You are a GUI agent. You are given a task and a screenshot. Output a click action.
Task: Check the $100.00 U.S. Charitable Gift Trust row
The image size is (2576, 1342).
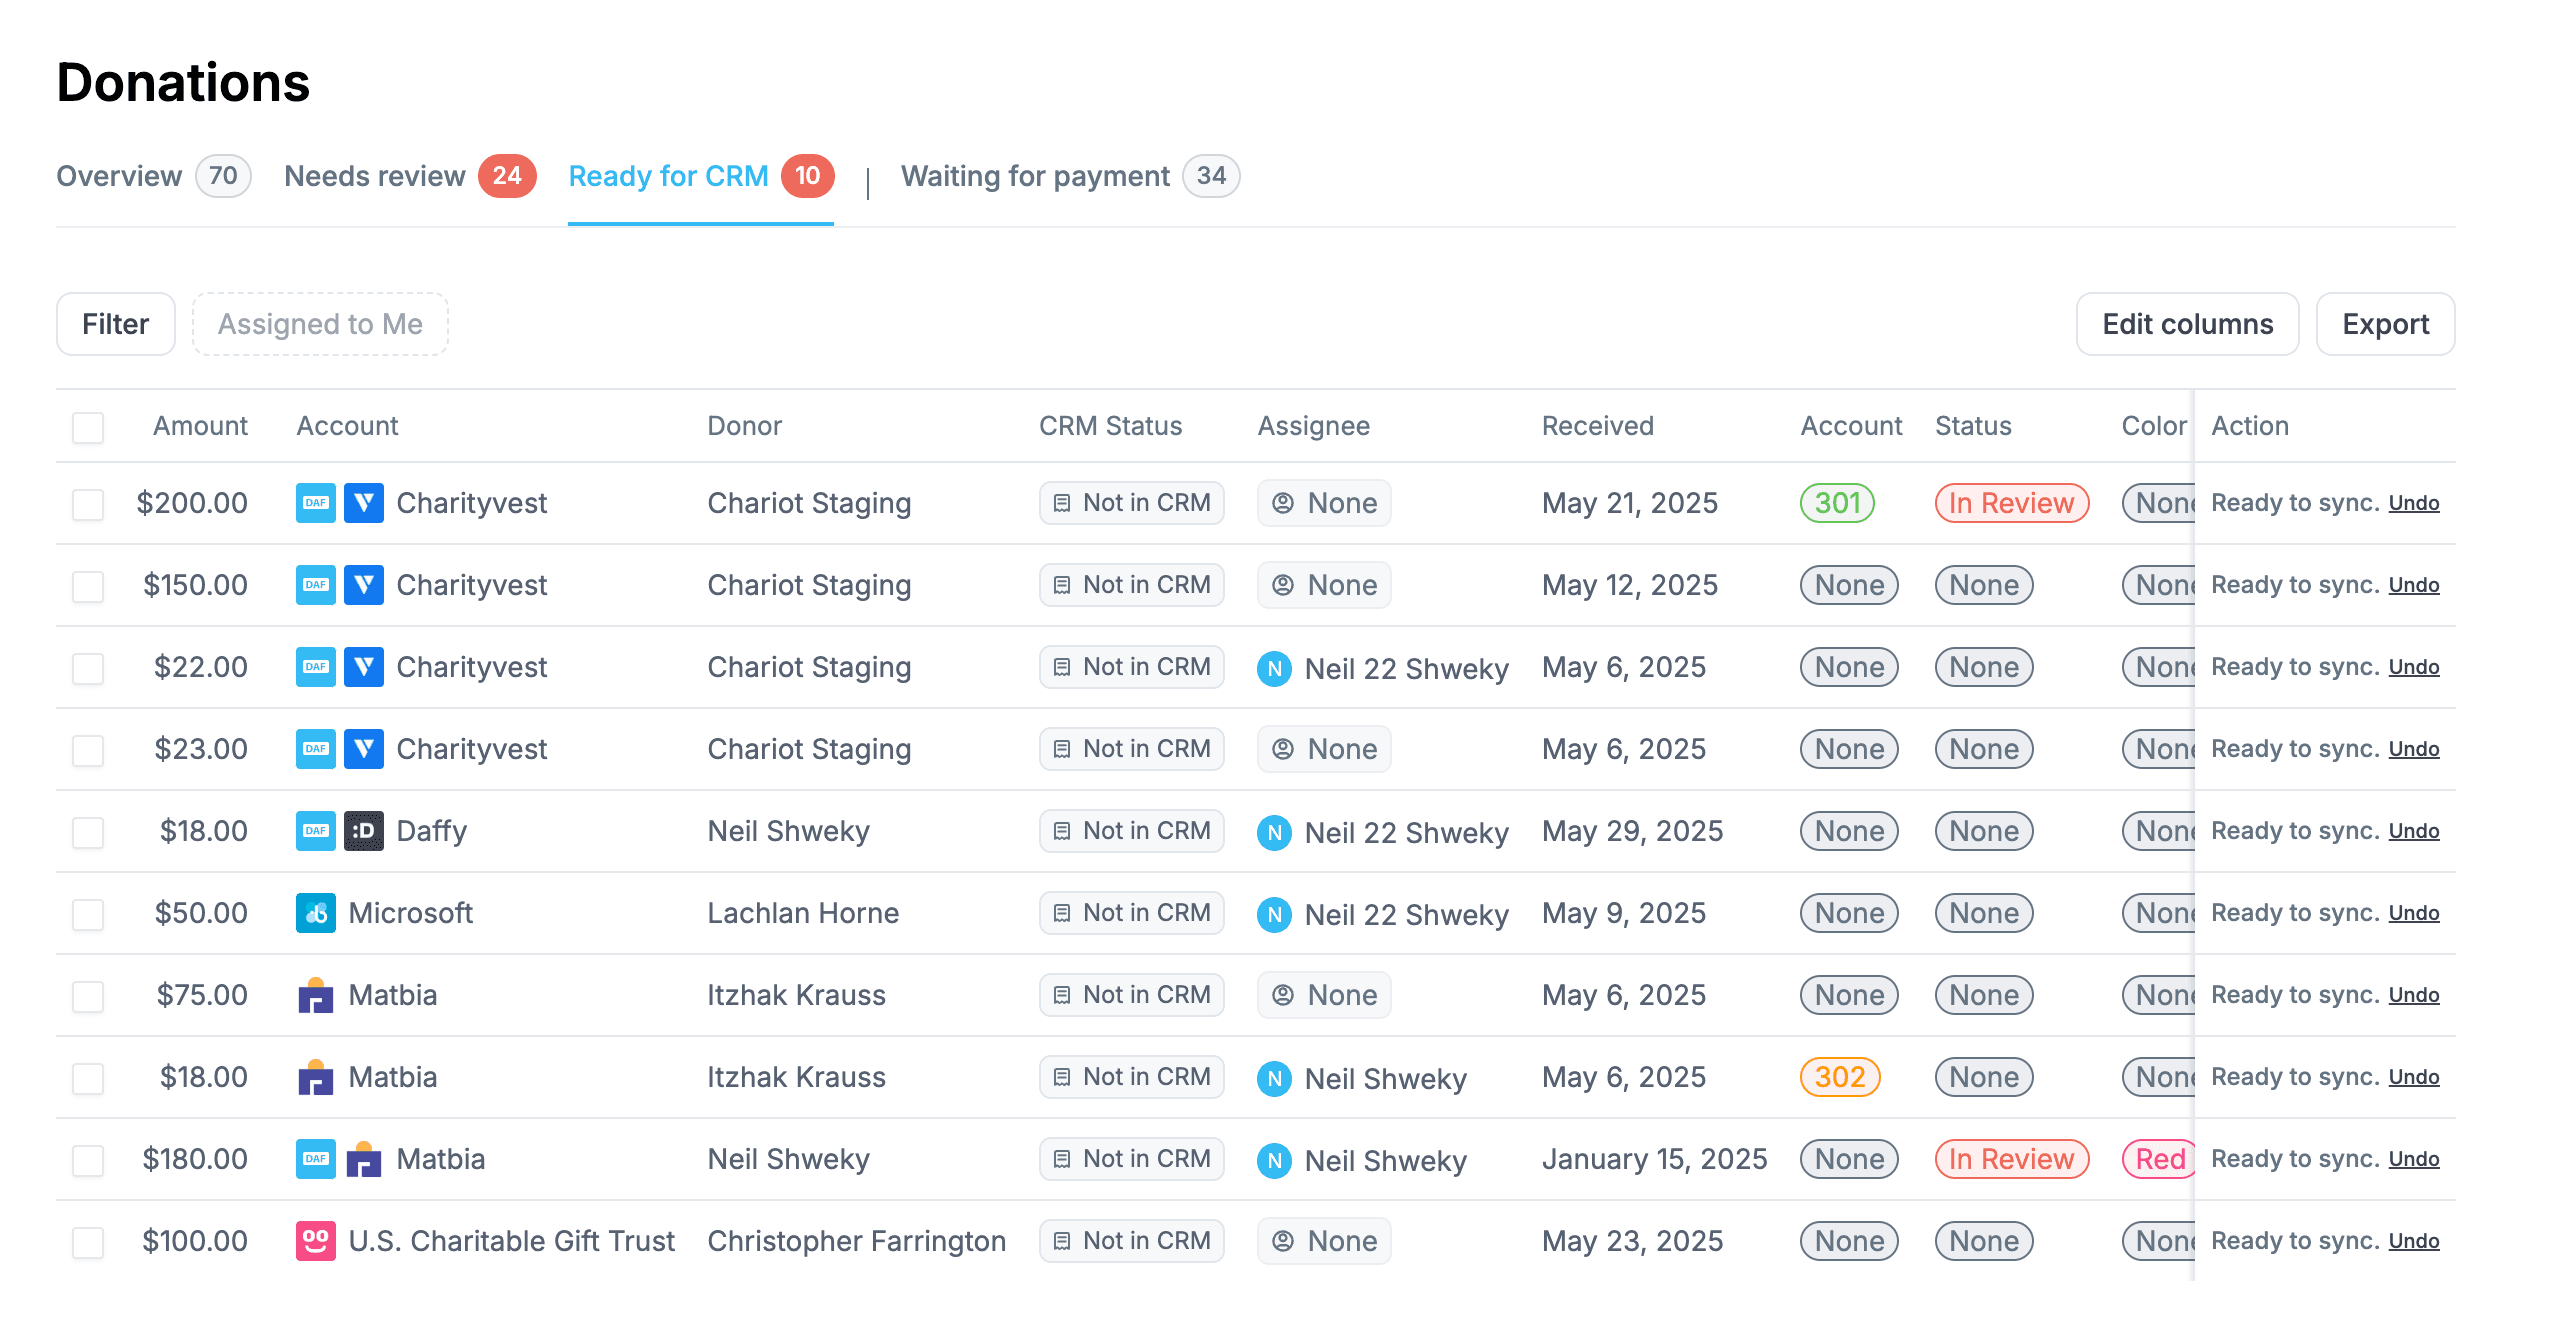click(88, 1242)
